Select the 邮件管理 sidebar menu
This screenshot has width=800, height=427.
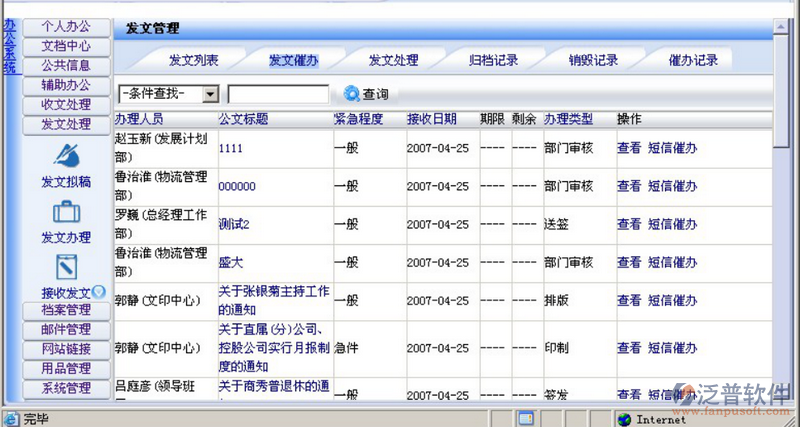point(66,329)
